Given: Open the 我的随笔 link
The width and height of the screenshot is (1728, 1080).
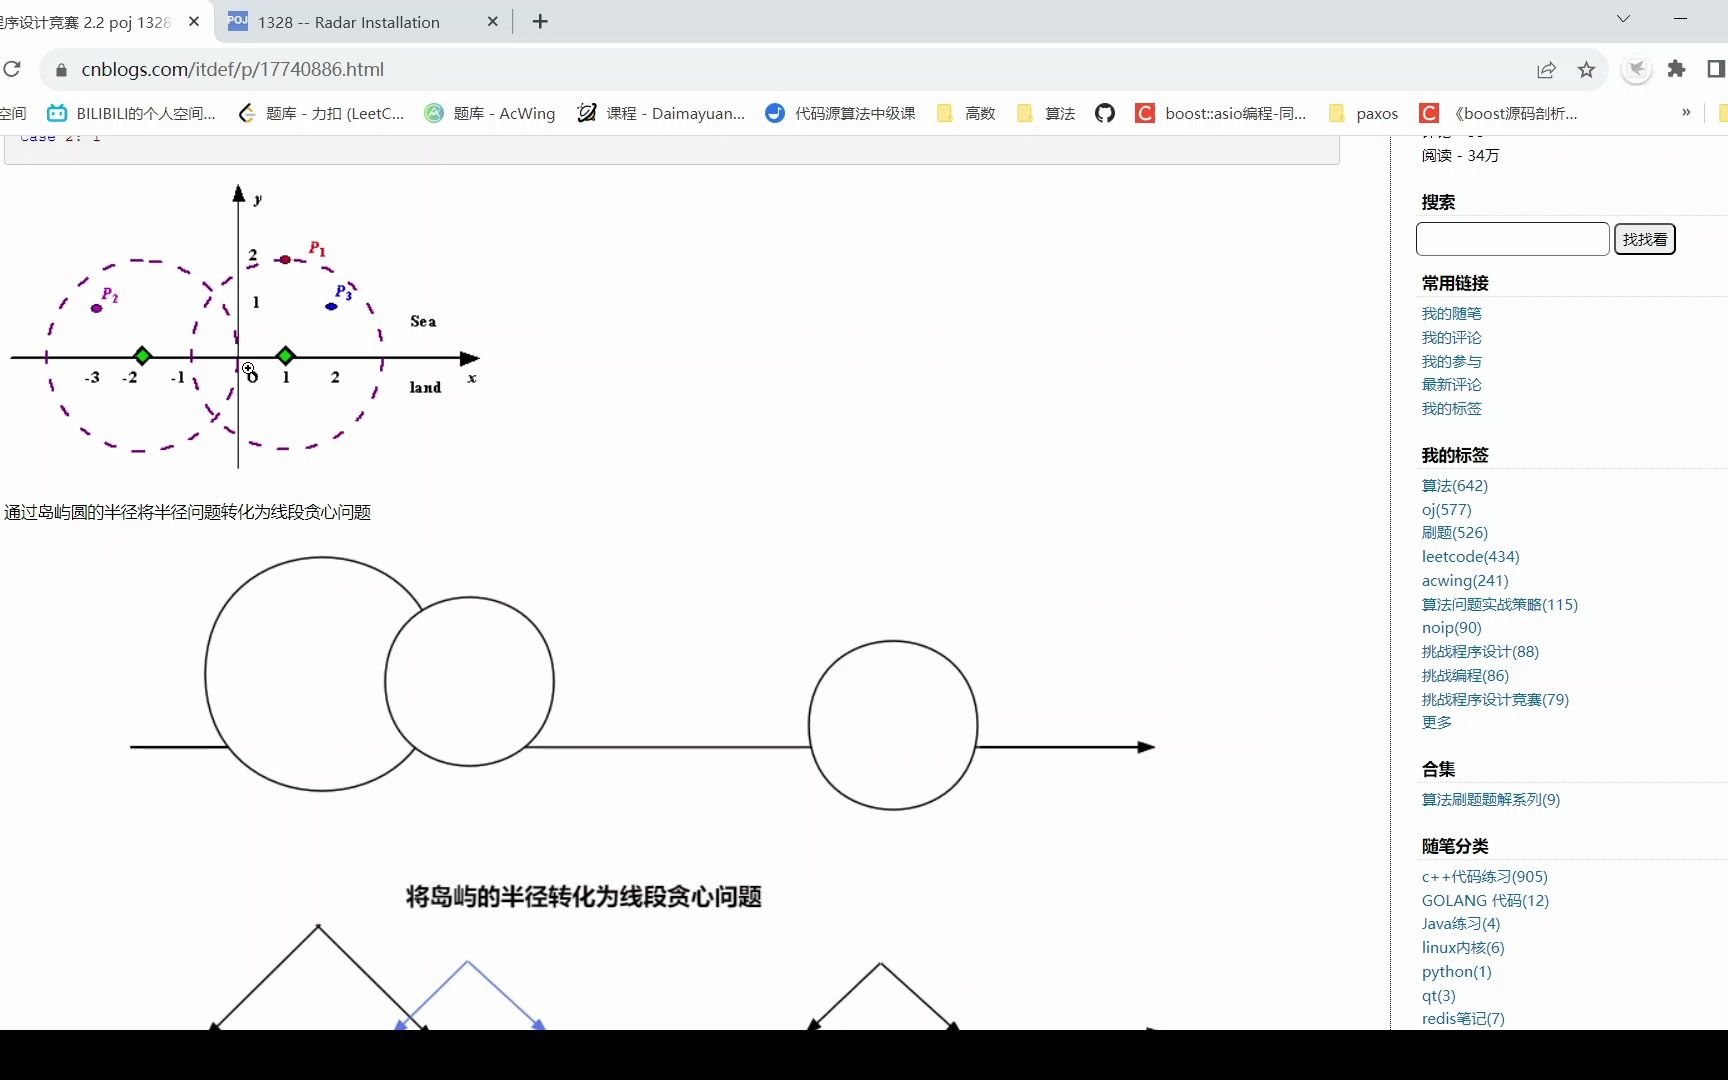Looking at the screenshot, I should 1451,314.
